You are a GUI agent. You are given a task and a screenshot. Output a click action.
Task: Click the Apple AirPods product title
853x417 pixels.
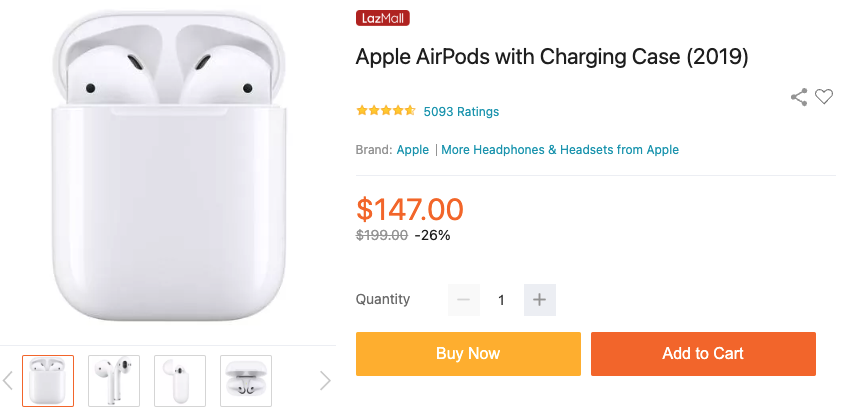click(552, 57)
